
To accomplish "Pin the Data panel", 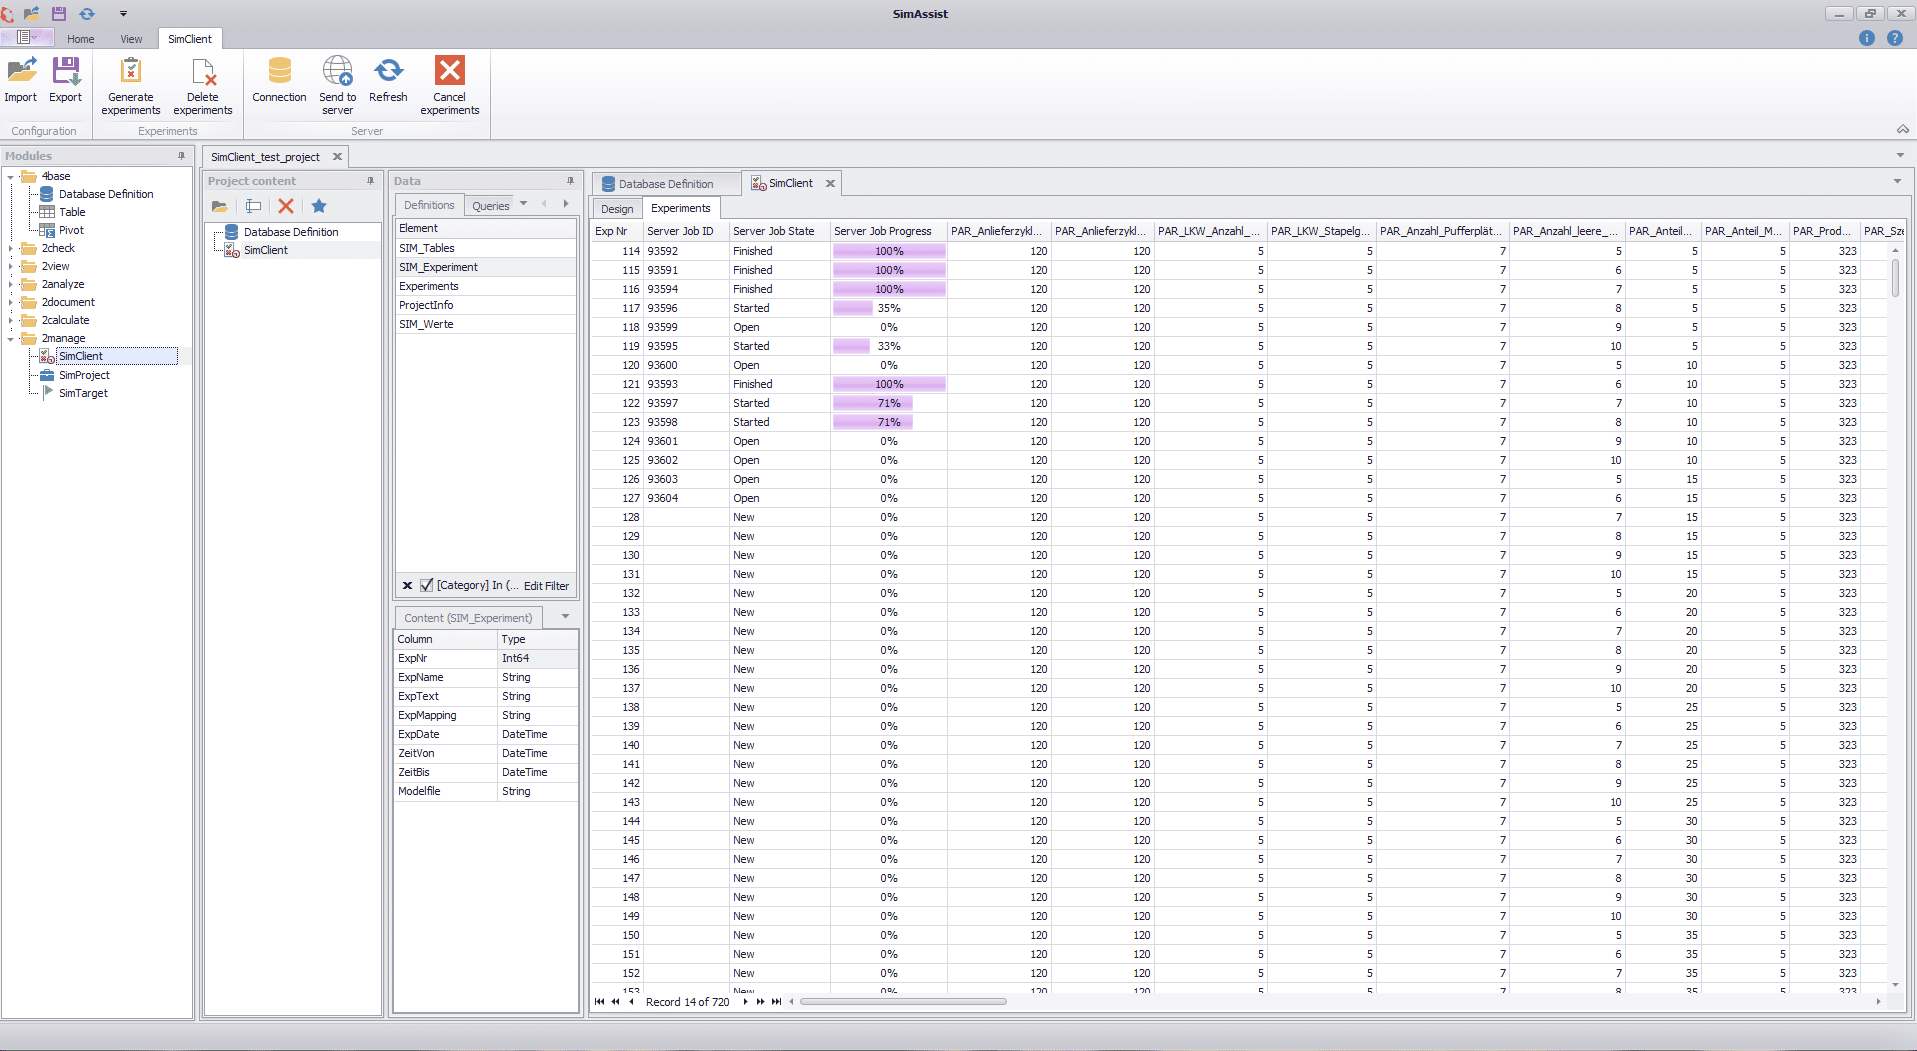I will tap(570, 181).
